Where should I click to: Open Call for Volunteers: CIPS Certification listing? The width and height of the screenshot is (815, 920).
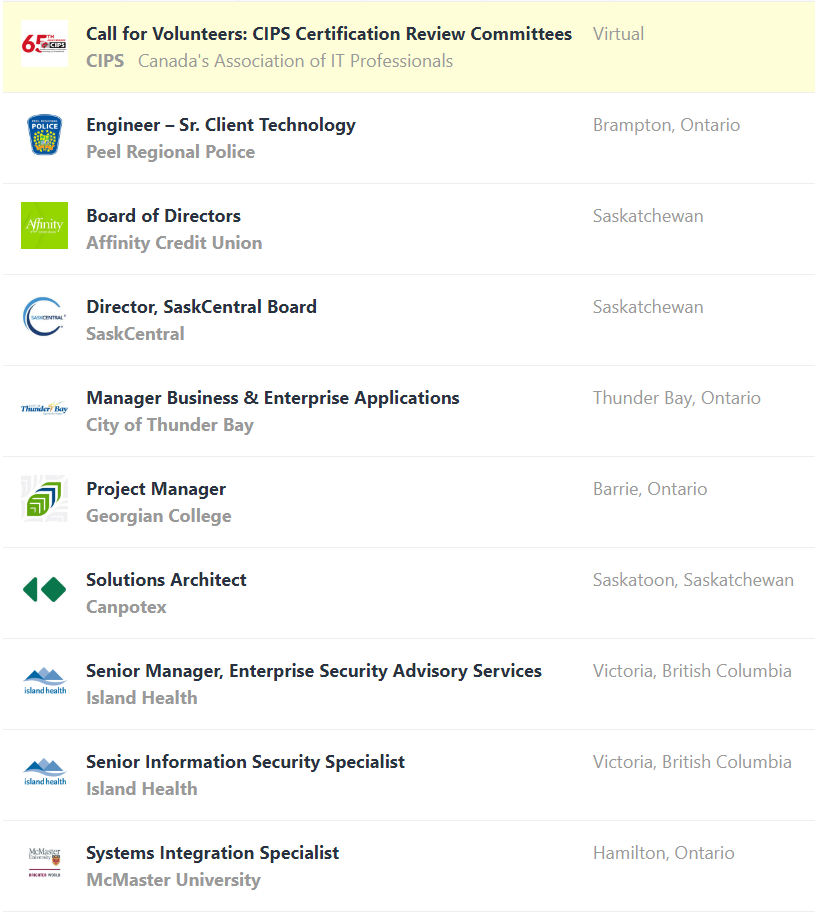(329, 34)
